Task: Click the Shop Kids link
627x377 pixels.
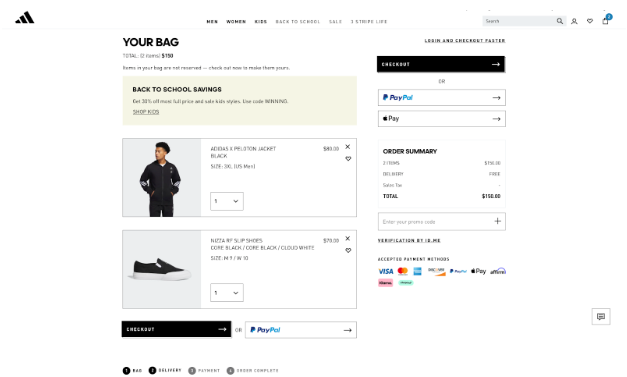Action: pos(146,112)
